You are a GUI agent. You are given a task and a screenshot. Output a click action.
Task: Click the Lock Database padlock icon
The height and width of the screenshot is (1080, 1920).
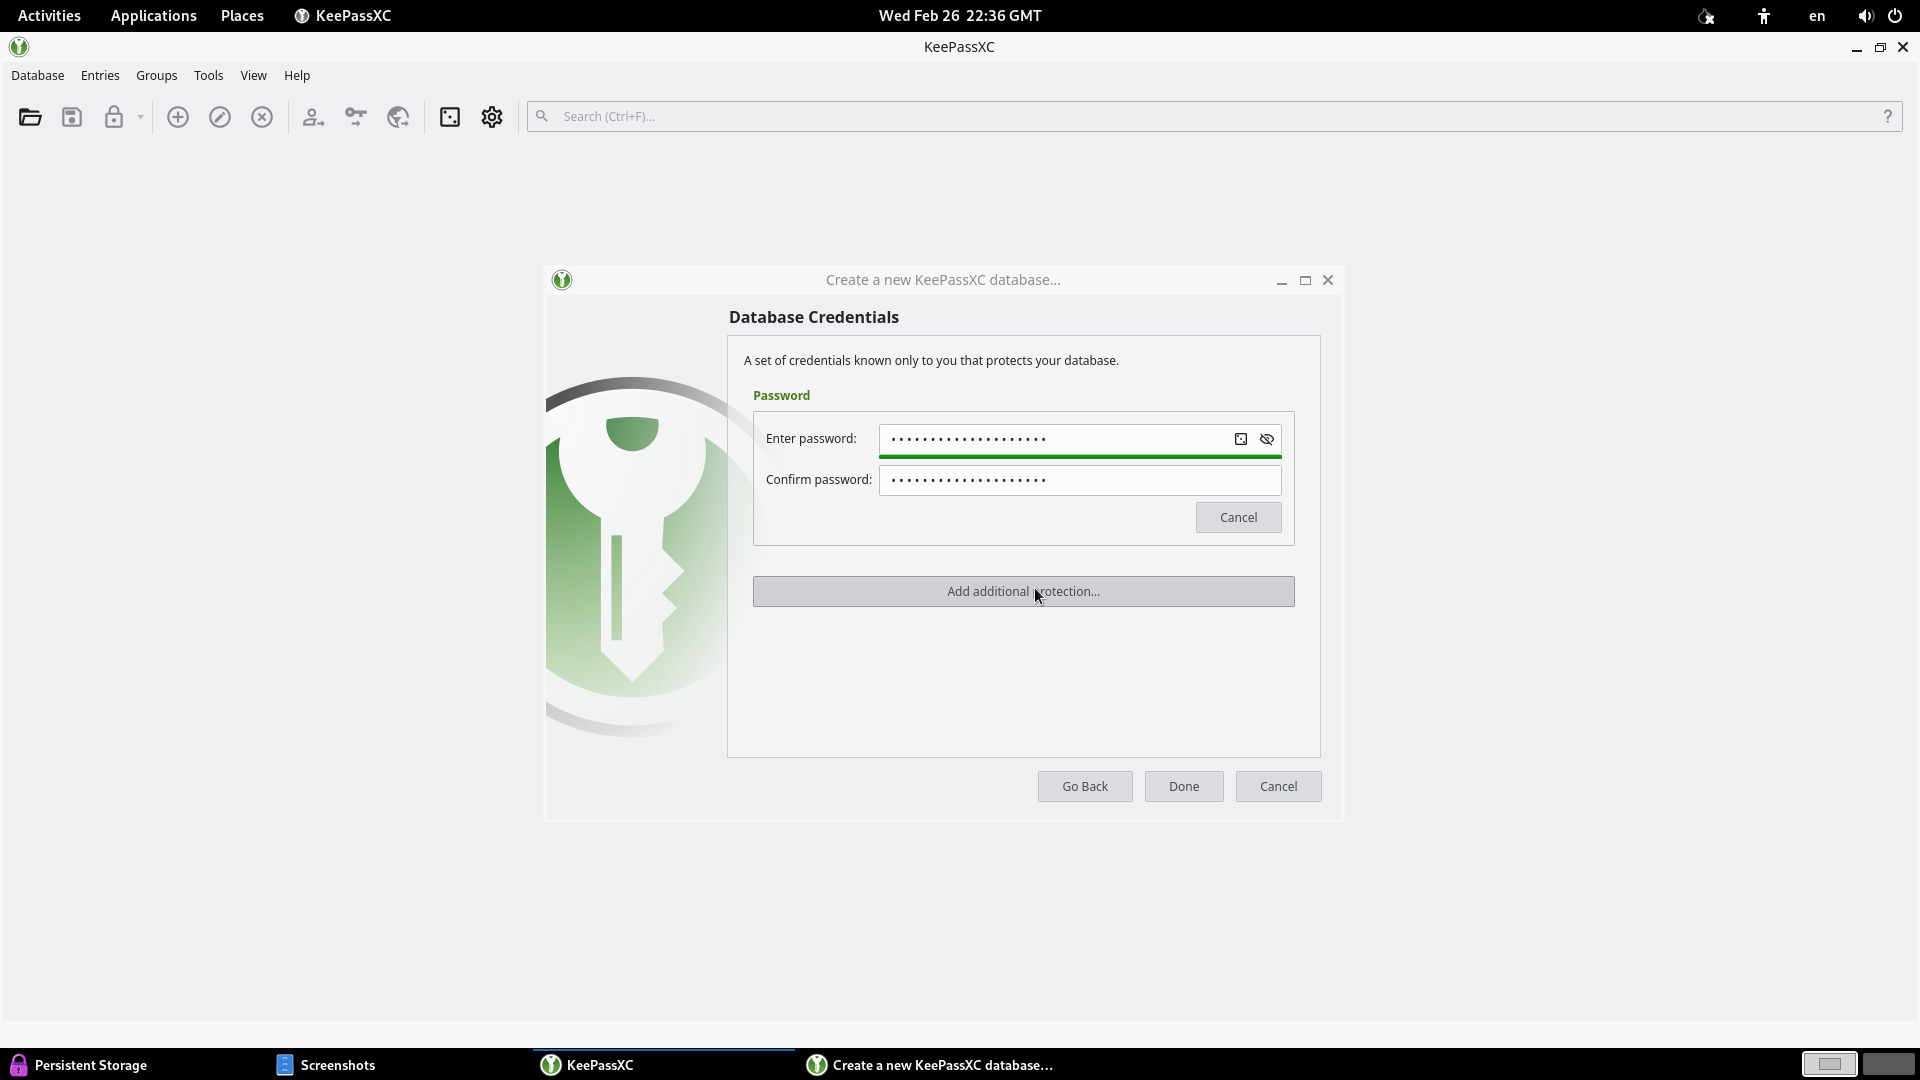coord(113,117)
